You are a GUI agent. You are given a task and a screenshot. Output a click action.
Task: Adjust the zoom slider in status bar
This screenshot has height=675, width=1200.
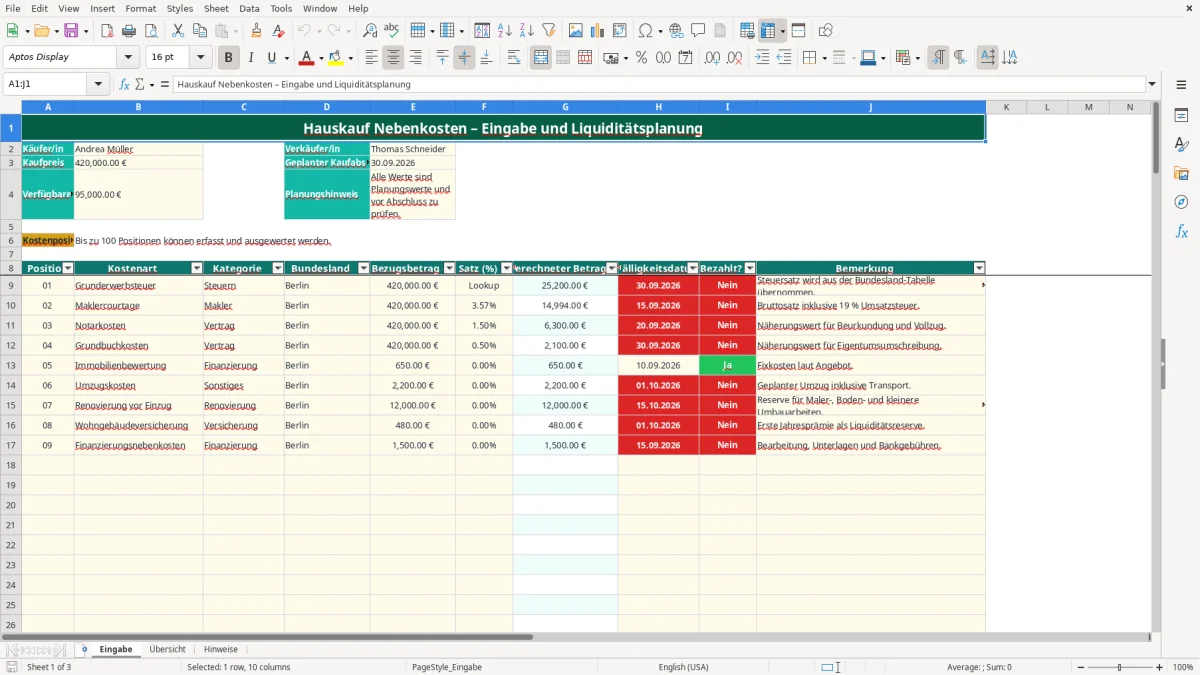click(1119, 667)
